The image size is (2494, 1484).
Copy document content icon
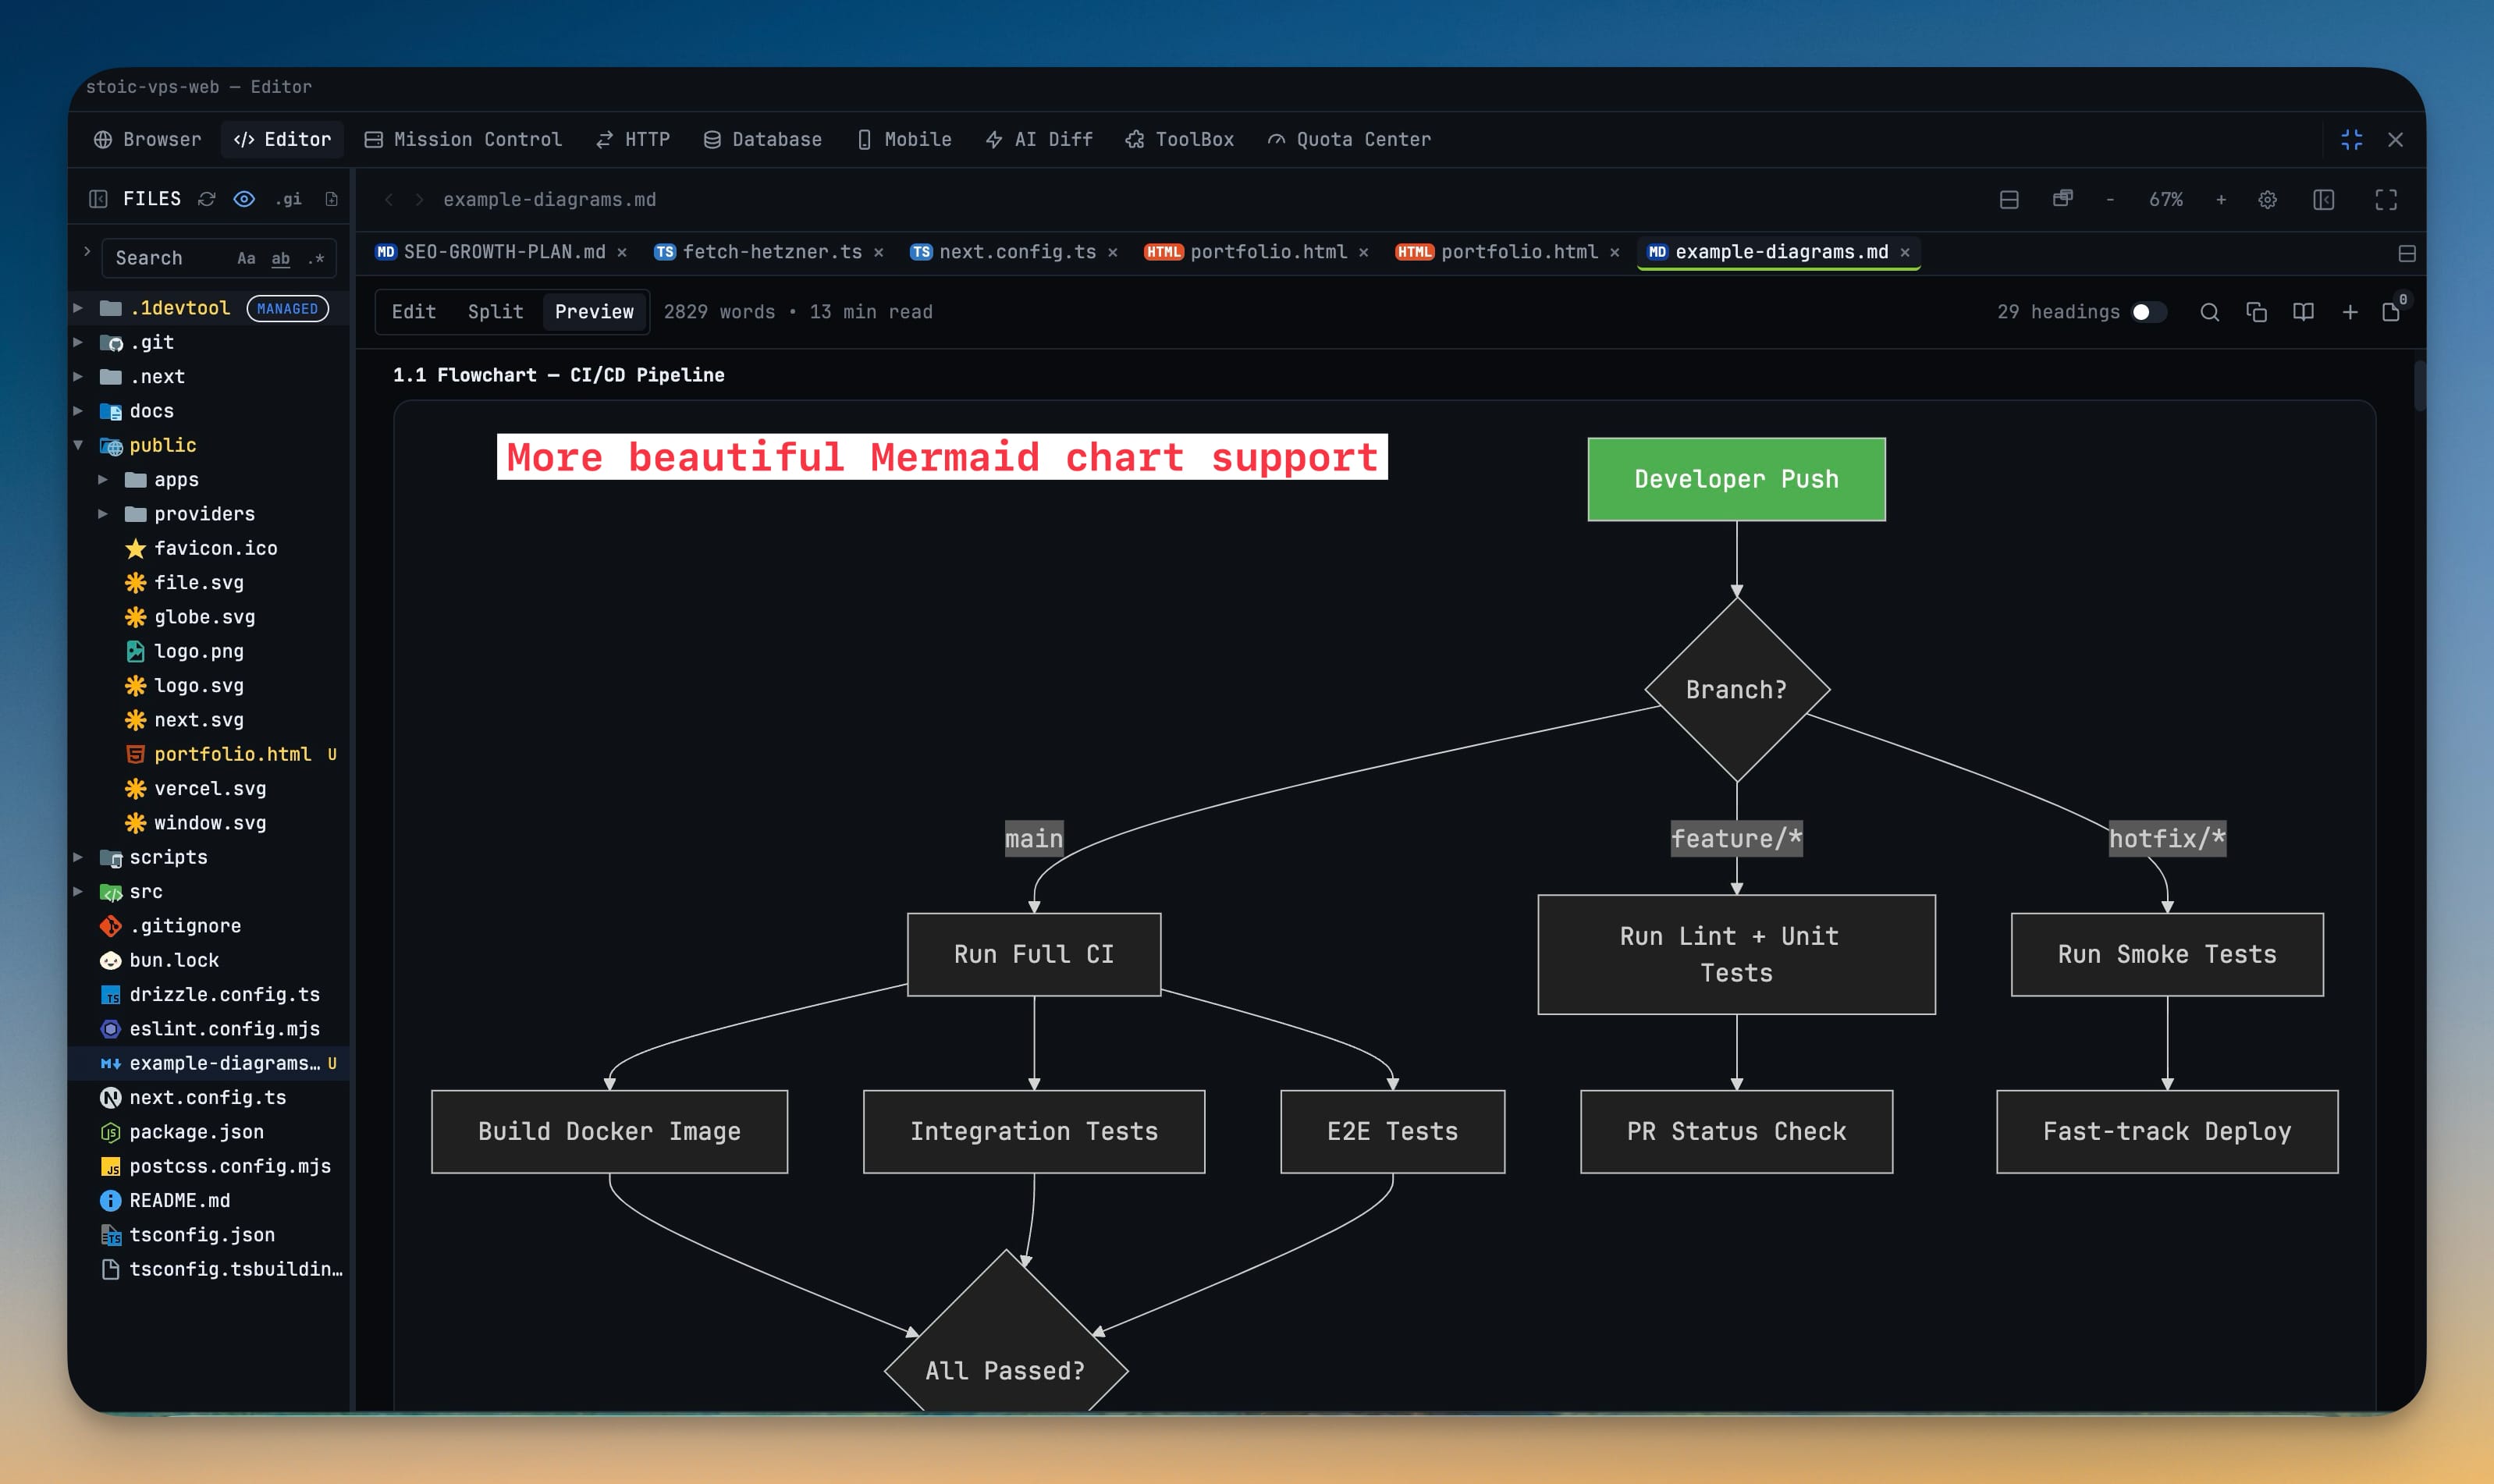click(2256, 312)
